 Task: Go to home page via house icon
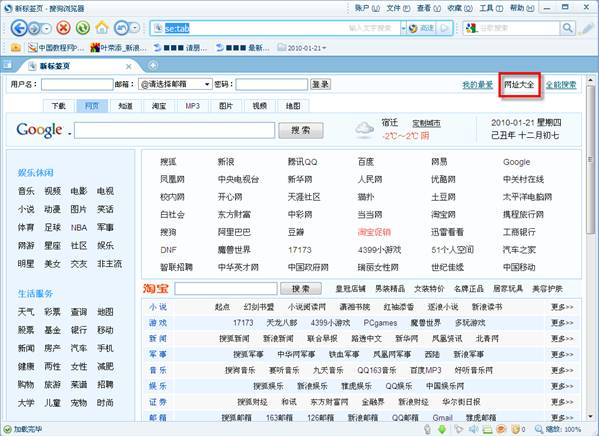(x=104, y=27)
